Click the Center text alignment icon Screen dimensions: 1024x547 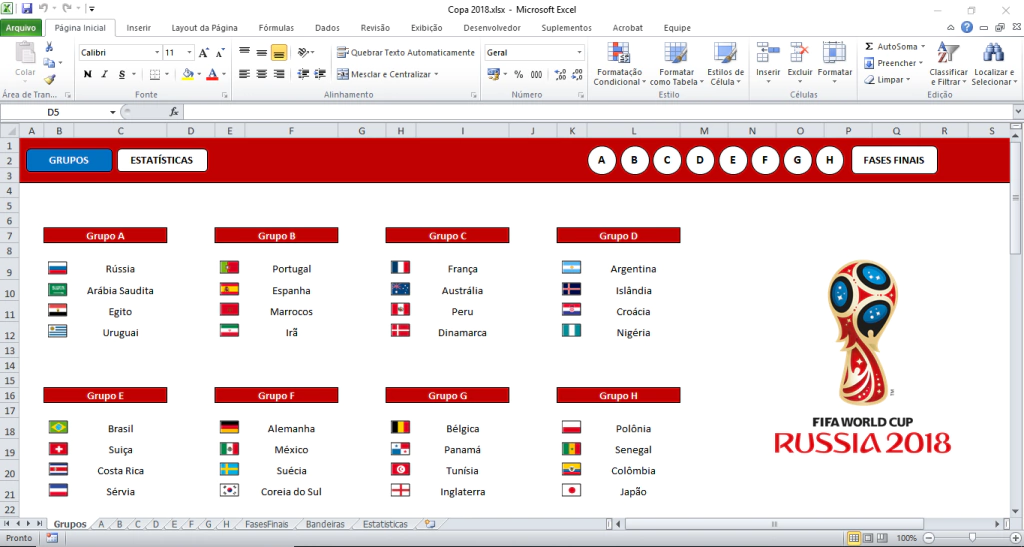pos(262,74)
